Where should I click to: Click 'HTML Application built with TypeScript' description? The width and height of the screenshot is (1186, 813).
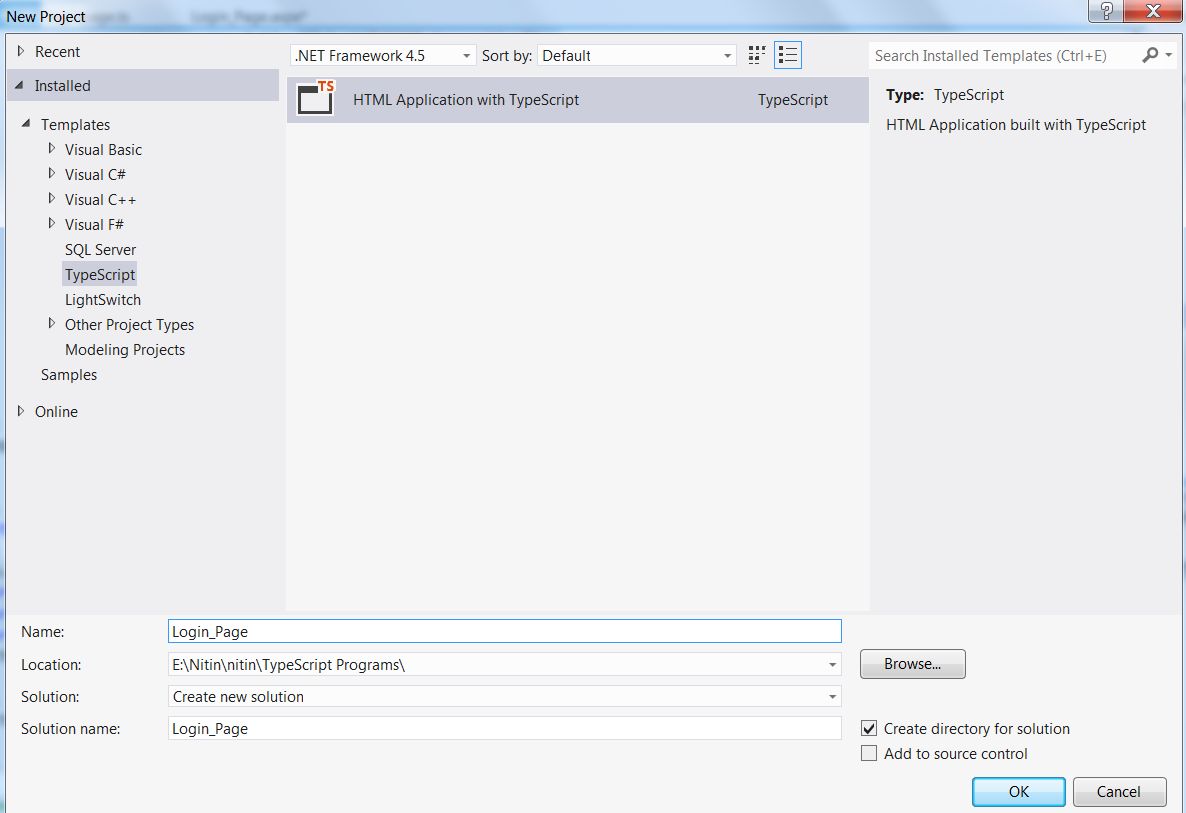(x=1016, y=125)
